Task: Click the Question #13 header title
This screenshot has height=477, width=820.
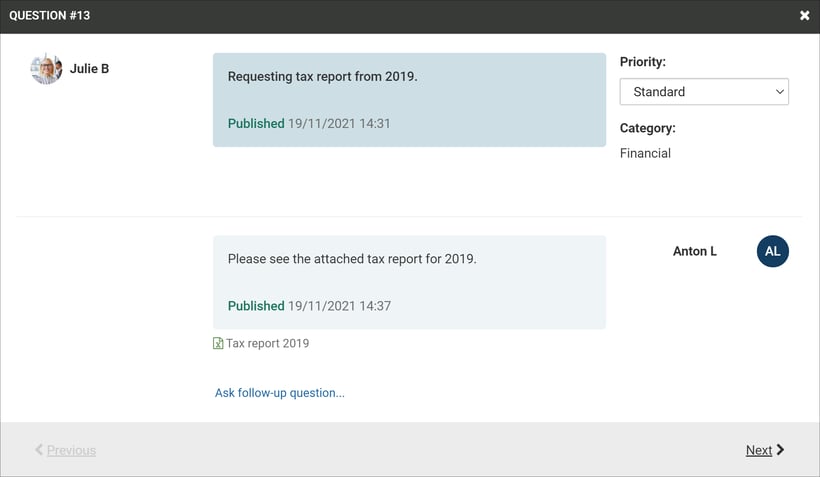Action: pos(50,16)
